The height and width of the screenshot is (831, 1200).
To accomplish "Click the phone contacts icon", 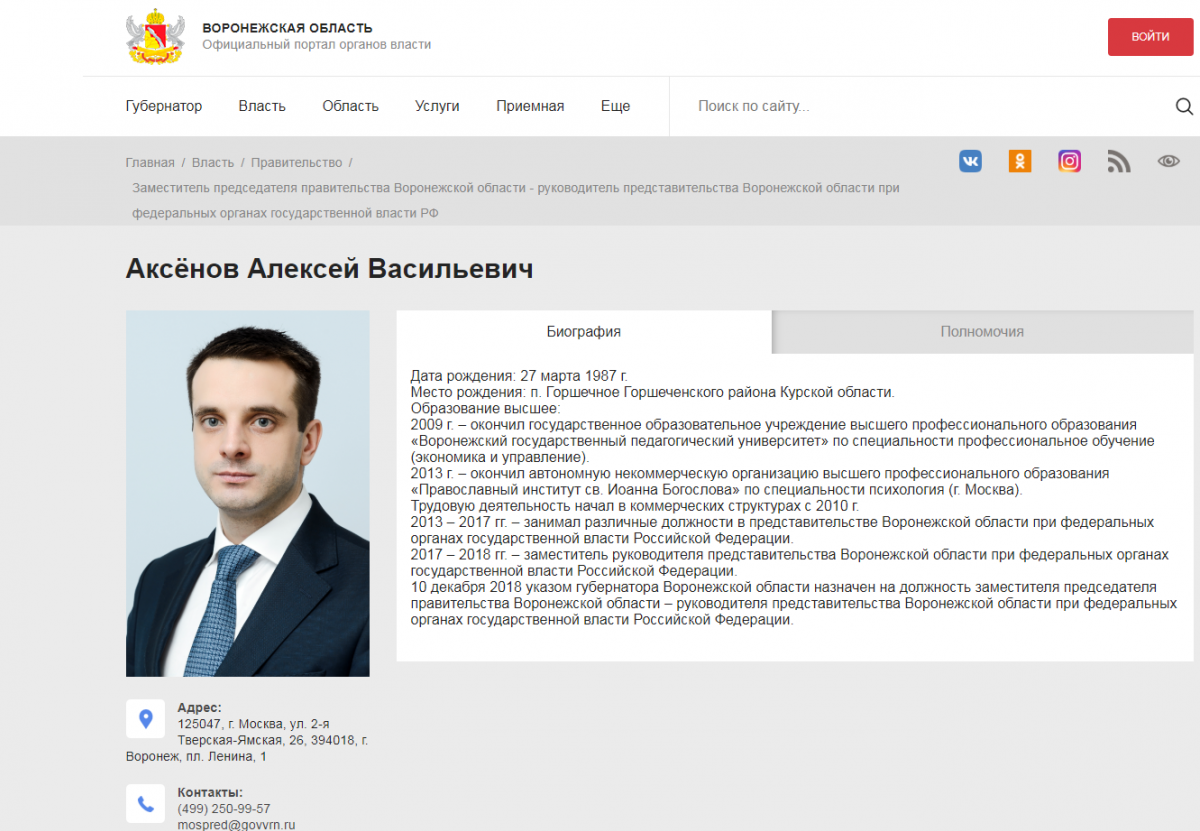I will (145, 803).
